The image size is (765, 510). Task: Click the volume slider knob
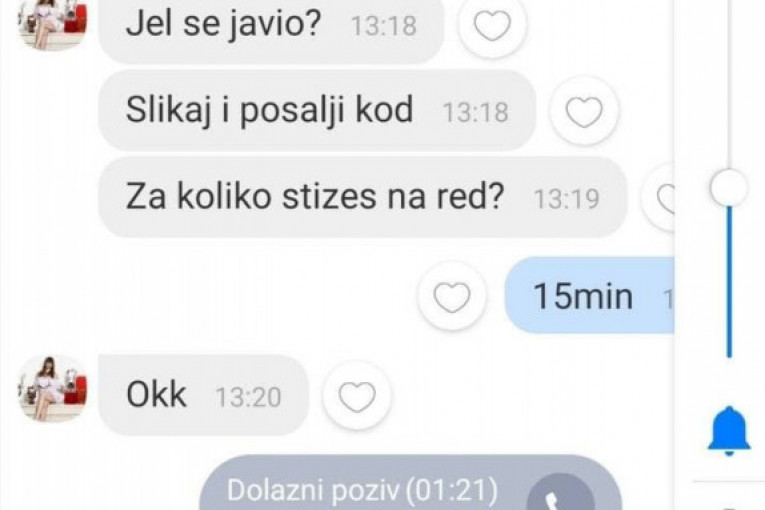pyautogui.click(x=729, y=188)
